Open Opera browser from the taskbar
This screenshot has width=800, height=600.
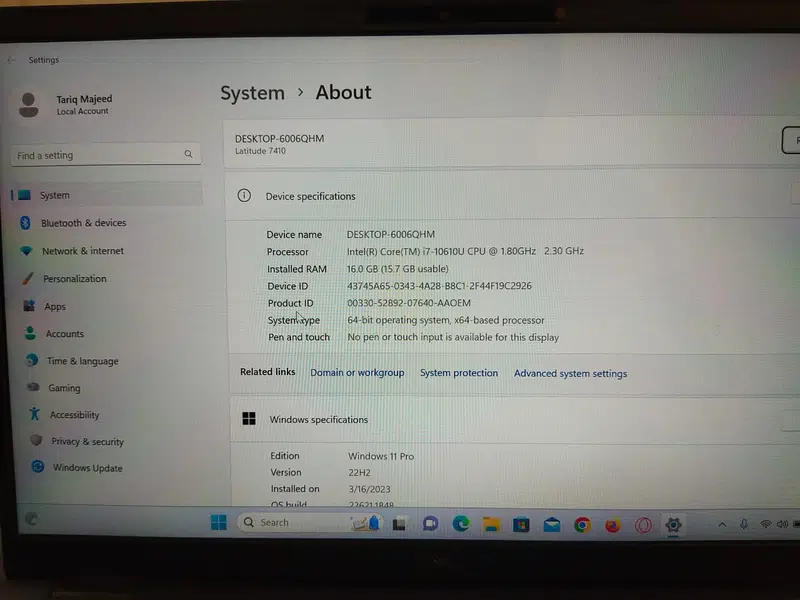coord(644,525)
